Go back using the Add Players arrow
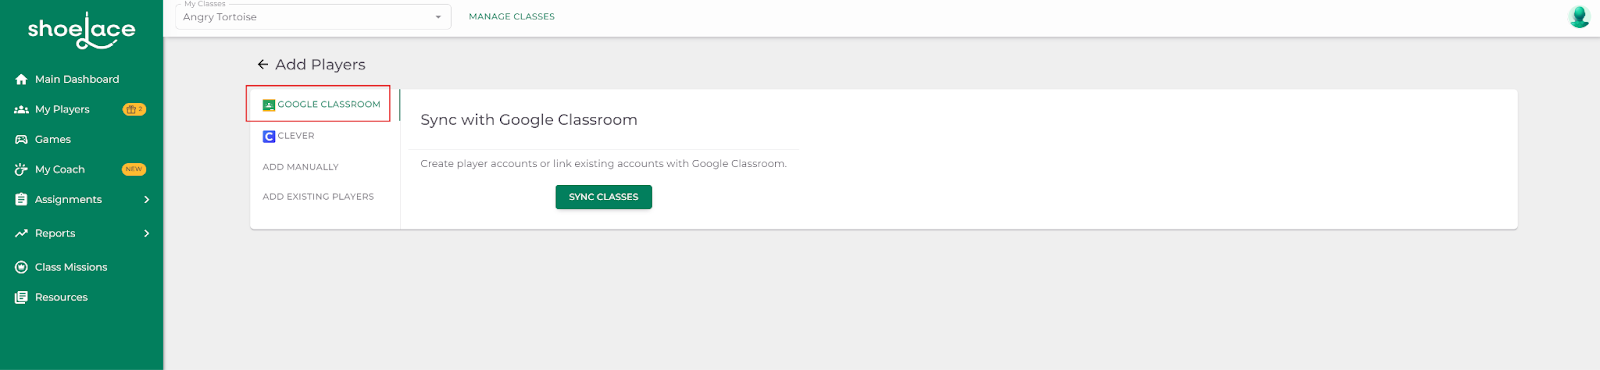Image resolution: width=1600 pixels, height=370 pixels. [263, 64]
